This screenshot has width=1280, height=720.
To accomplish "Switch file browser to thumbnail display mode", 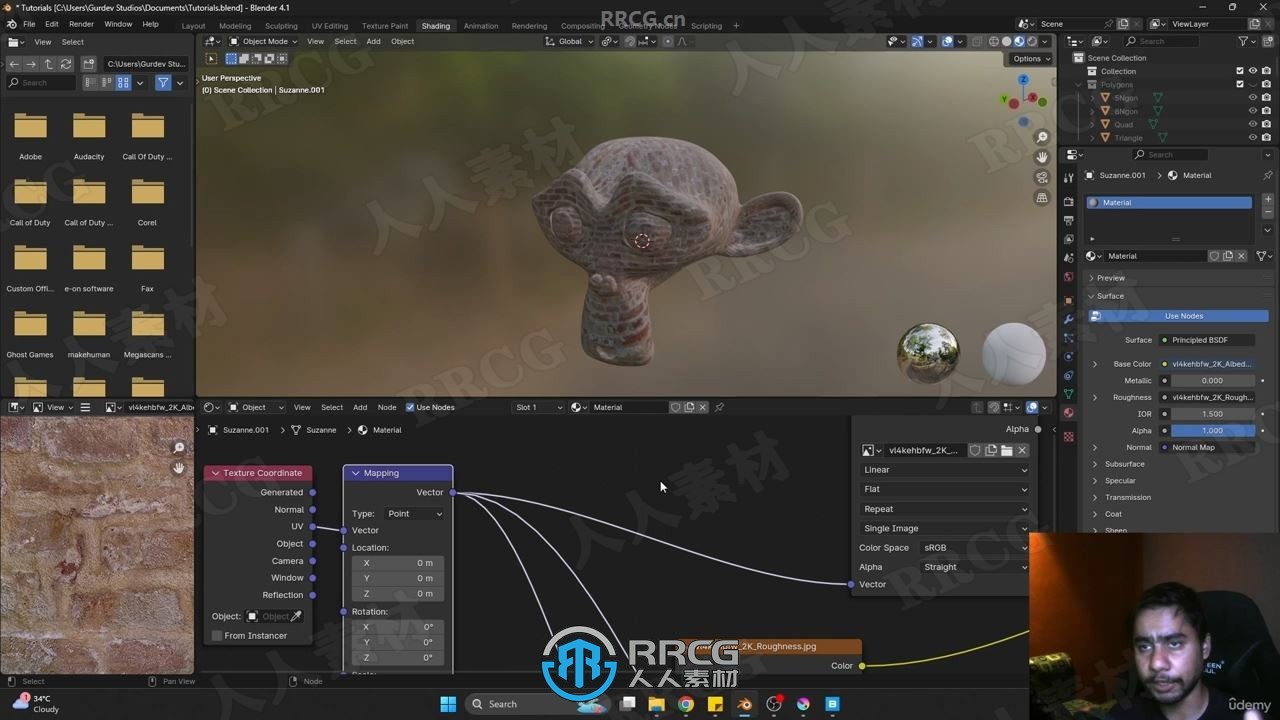I will (123, 83).
